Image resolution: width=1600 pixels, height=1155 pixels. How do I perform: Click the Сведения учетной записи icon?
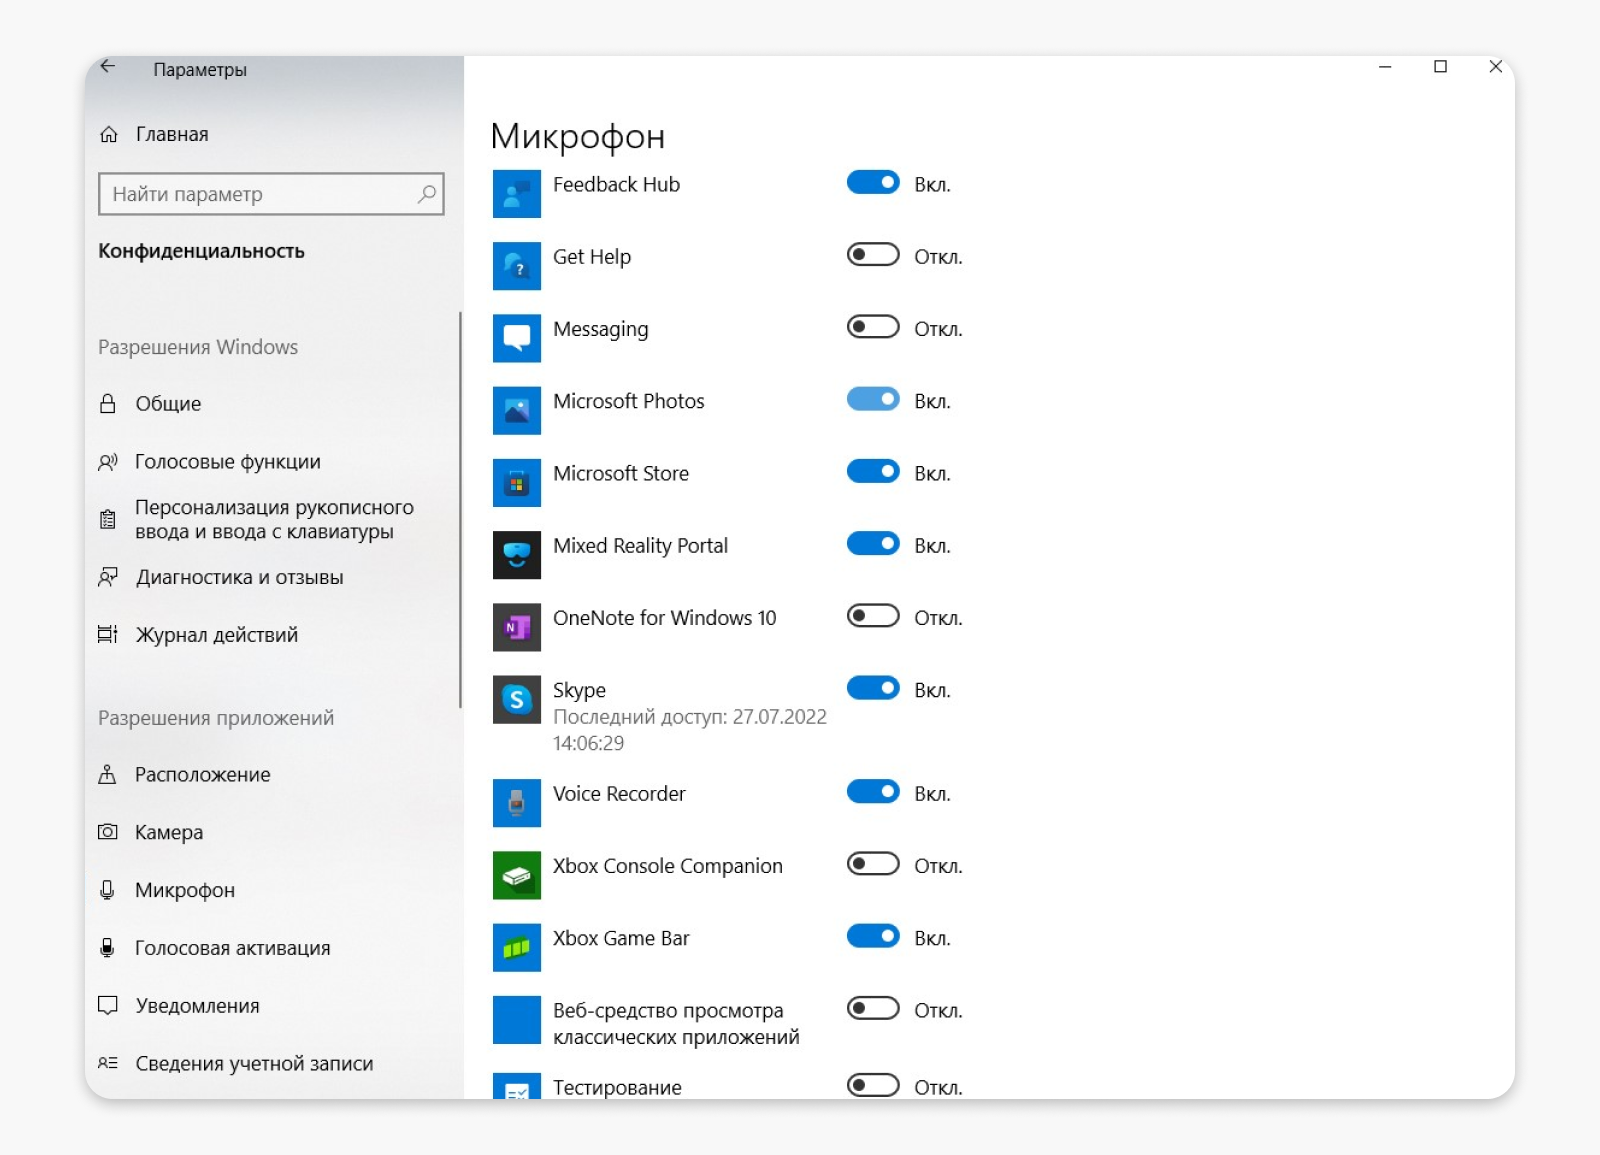coord(108,1063)
